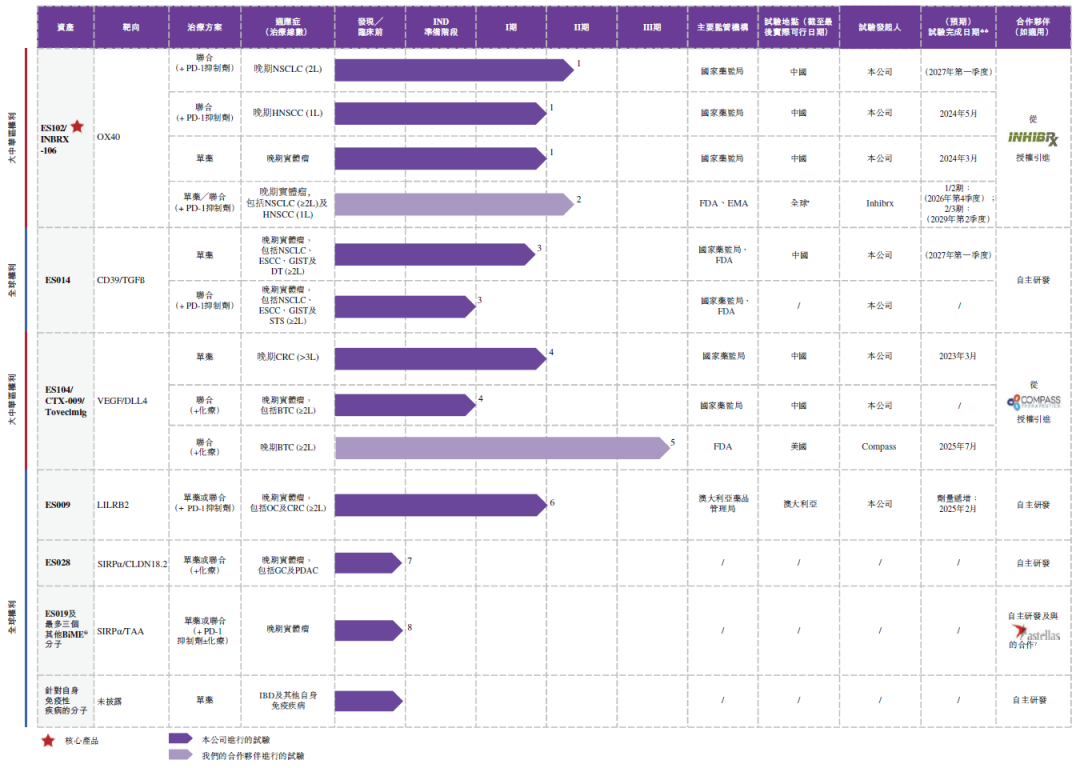Viewport: 1080px width, 768px height.
Task: Click the Compass Therapeutics logo
Action: pos(1033,401)
